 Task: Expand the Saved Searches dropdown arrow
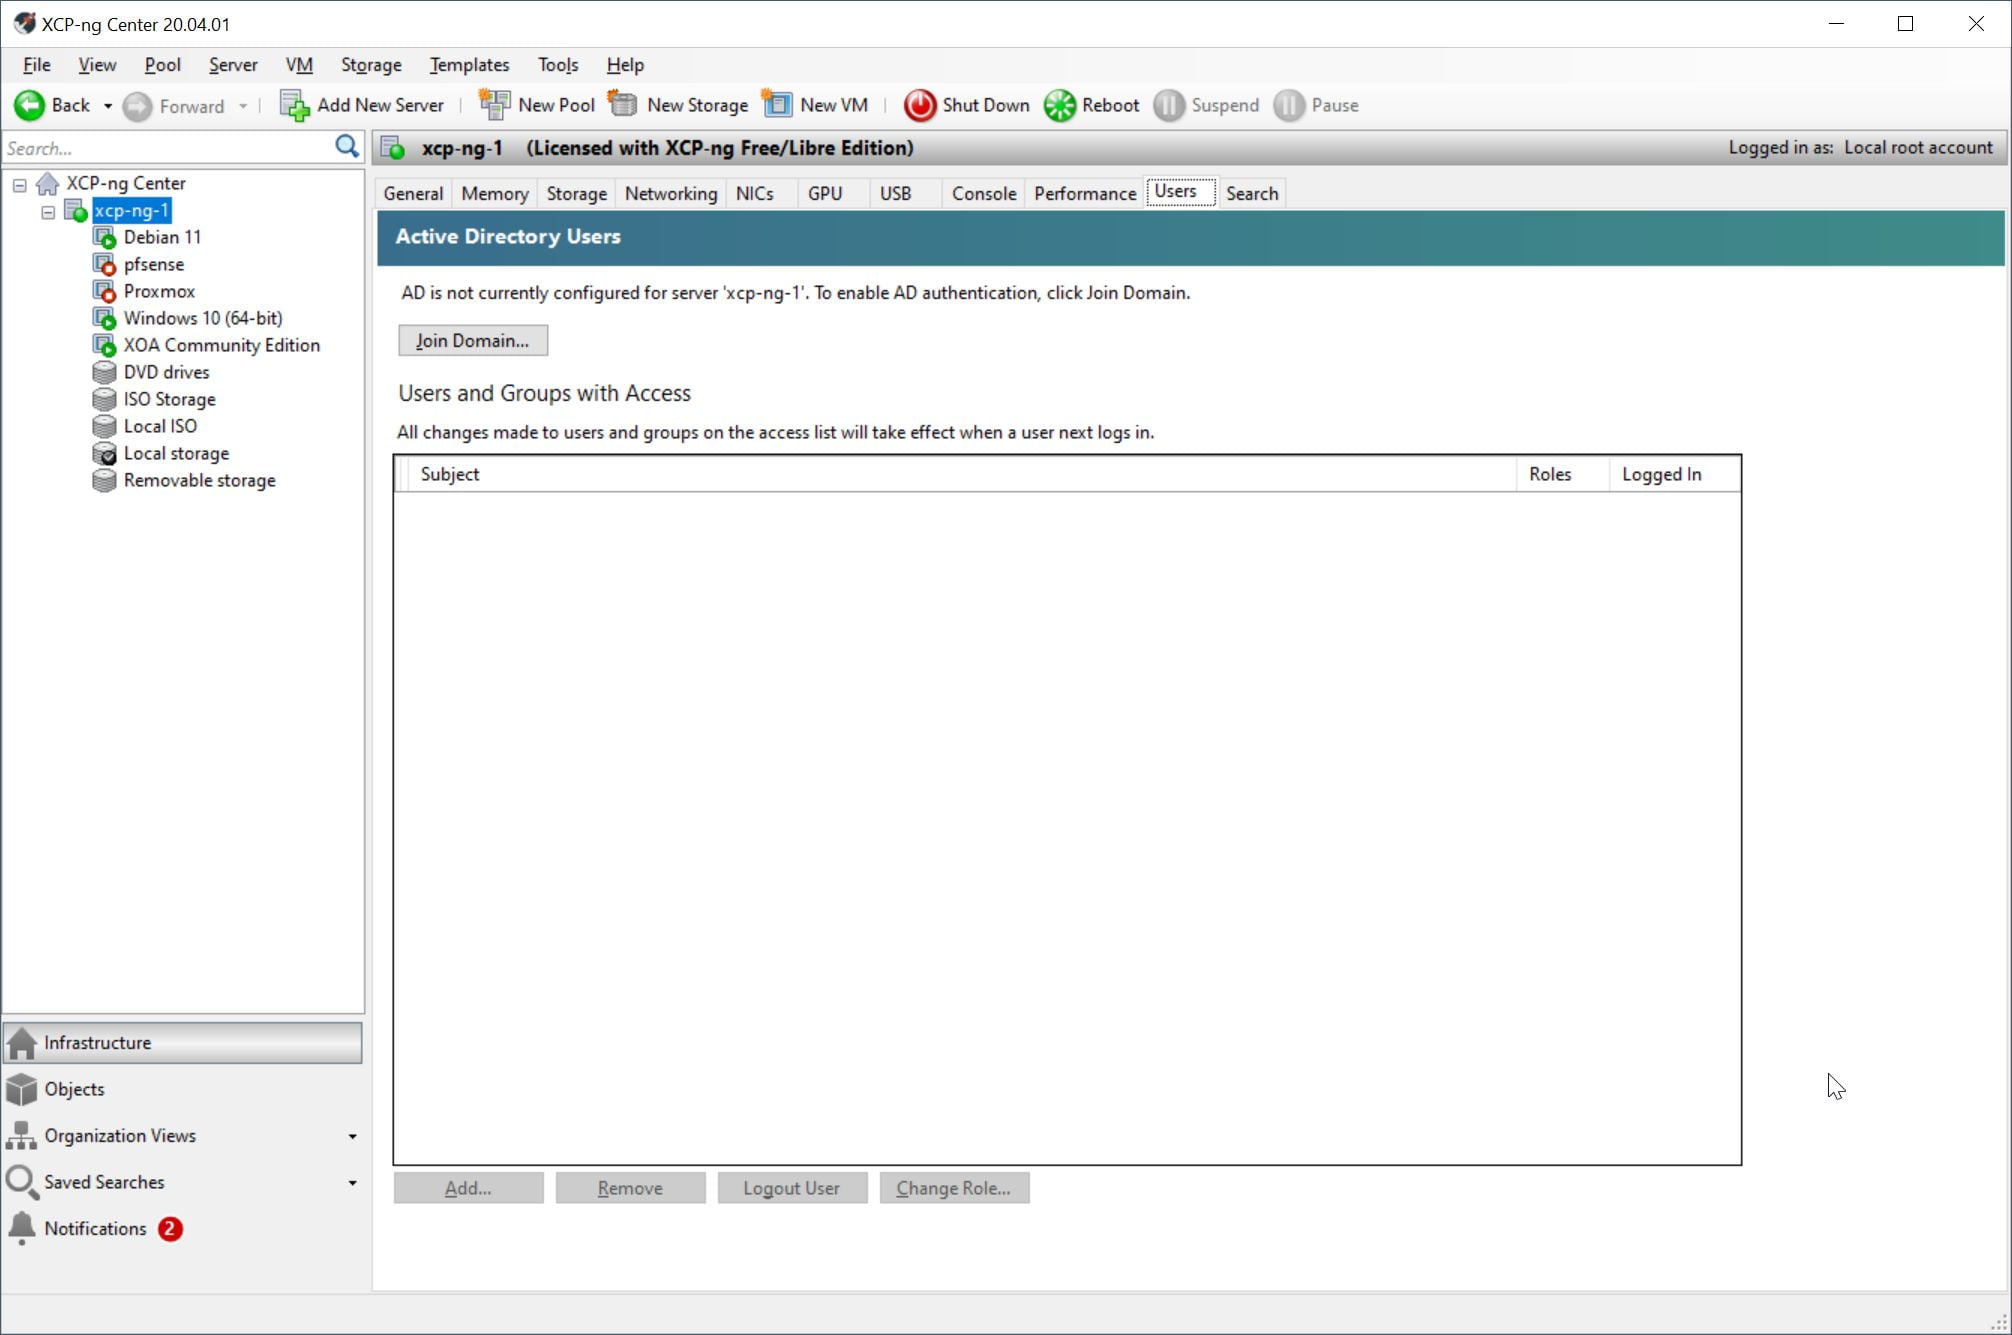(x=352, y=1182)
